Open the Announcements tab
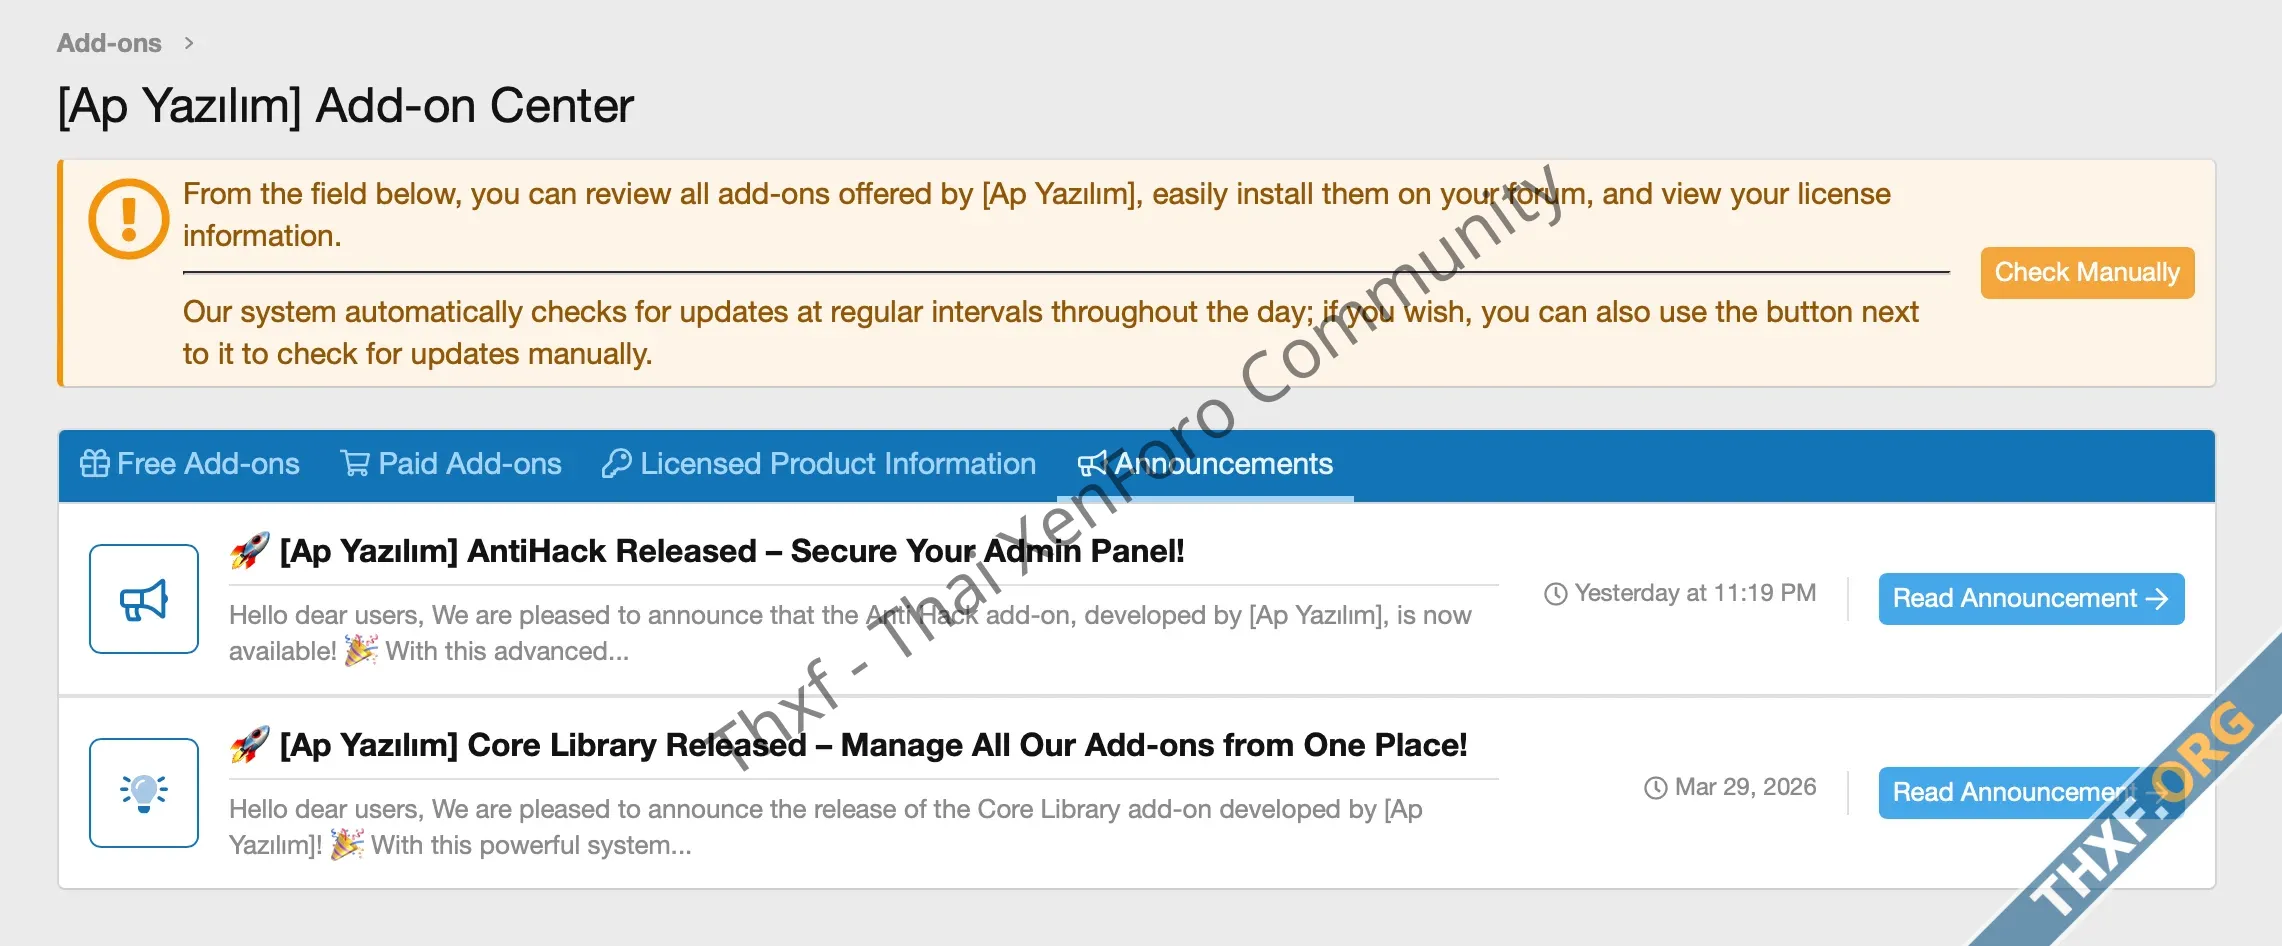 click(1222, 464)
